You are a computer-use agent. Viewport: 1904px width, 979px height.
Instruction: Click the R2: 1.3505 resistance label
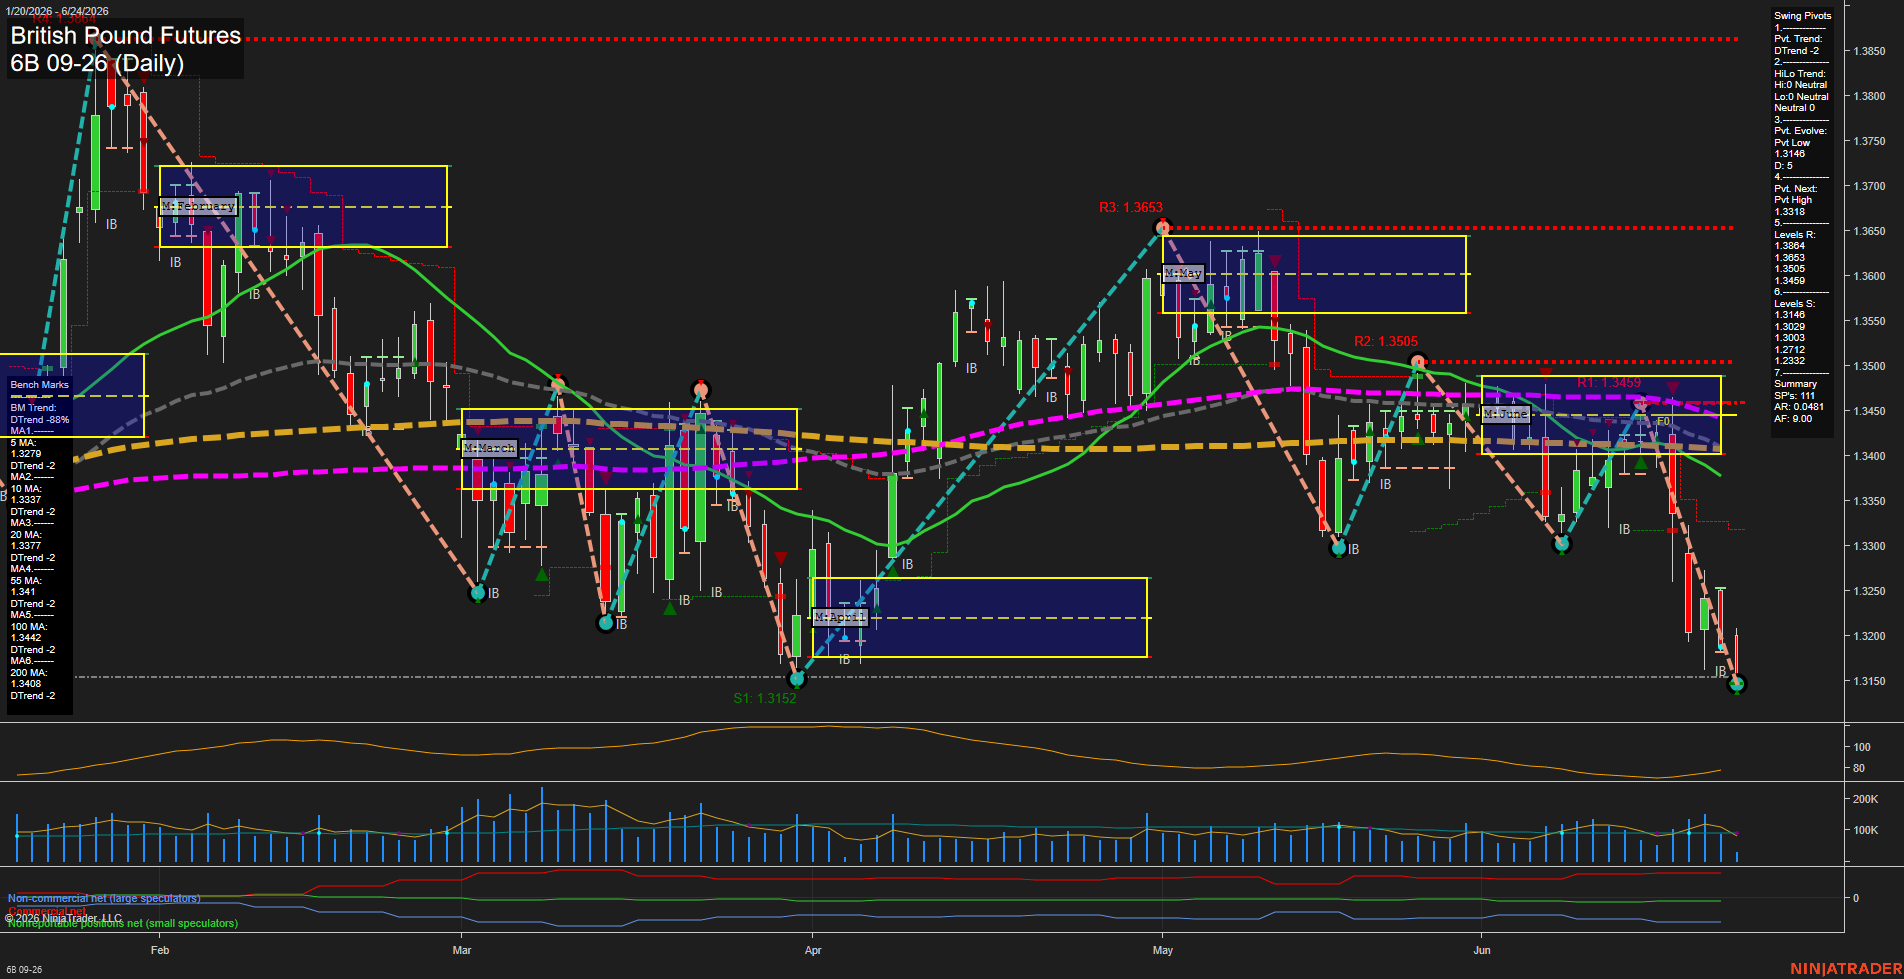click(x=1386, y=342)
